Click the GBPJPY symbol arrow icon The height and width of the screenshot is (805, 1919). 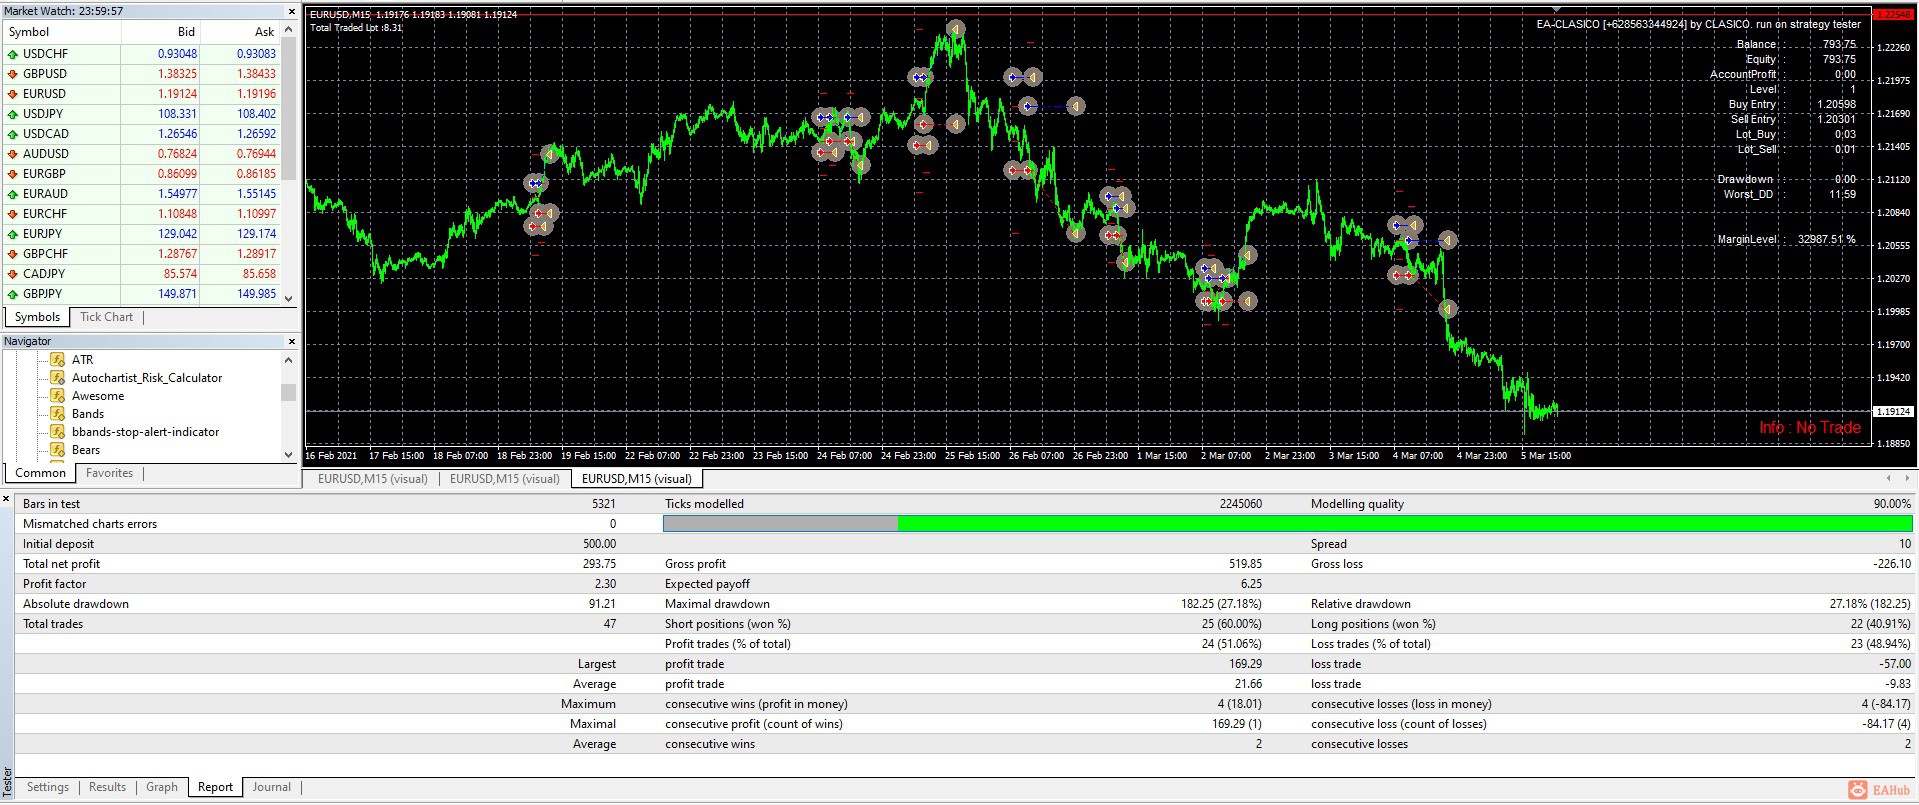[13, 294]
